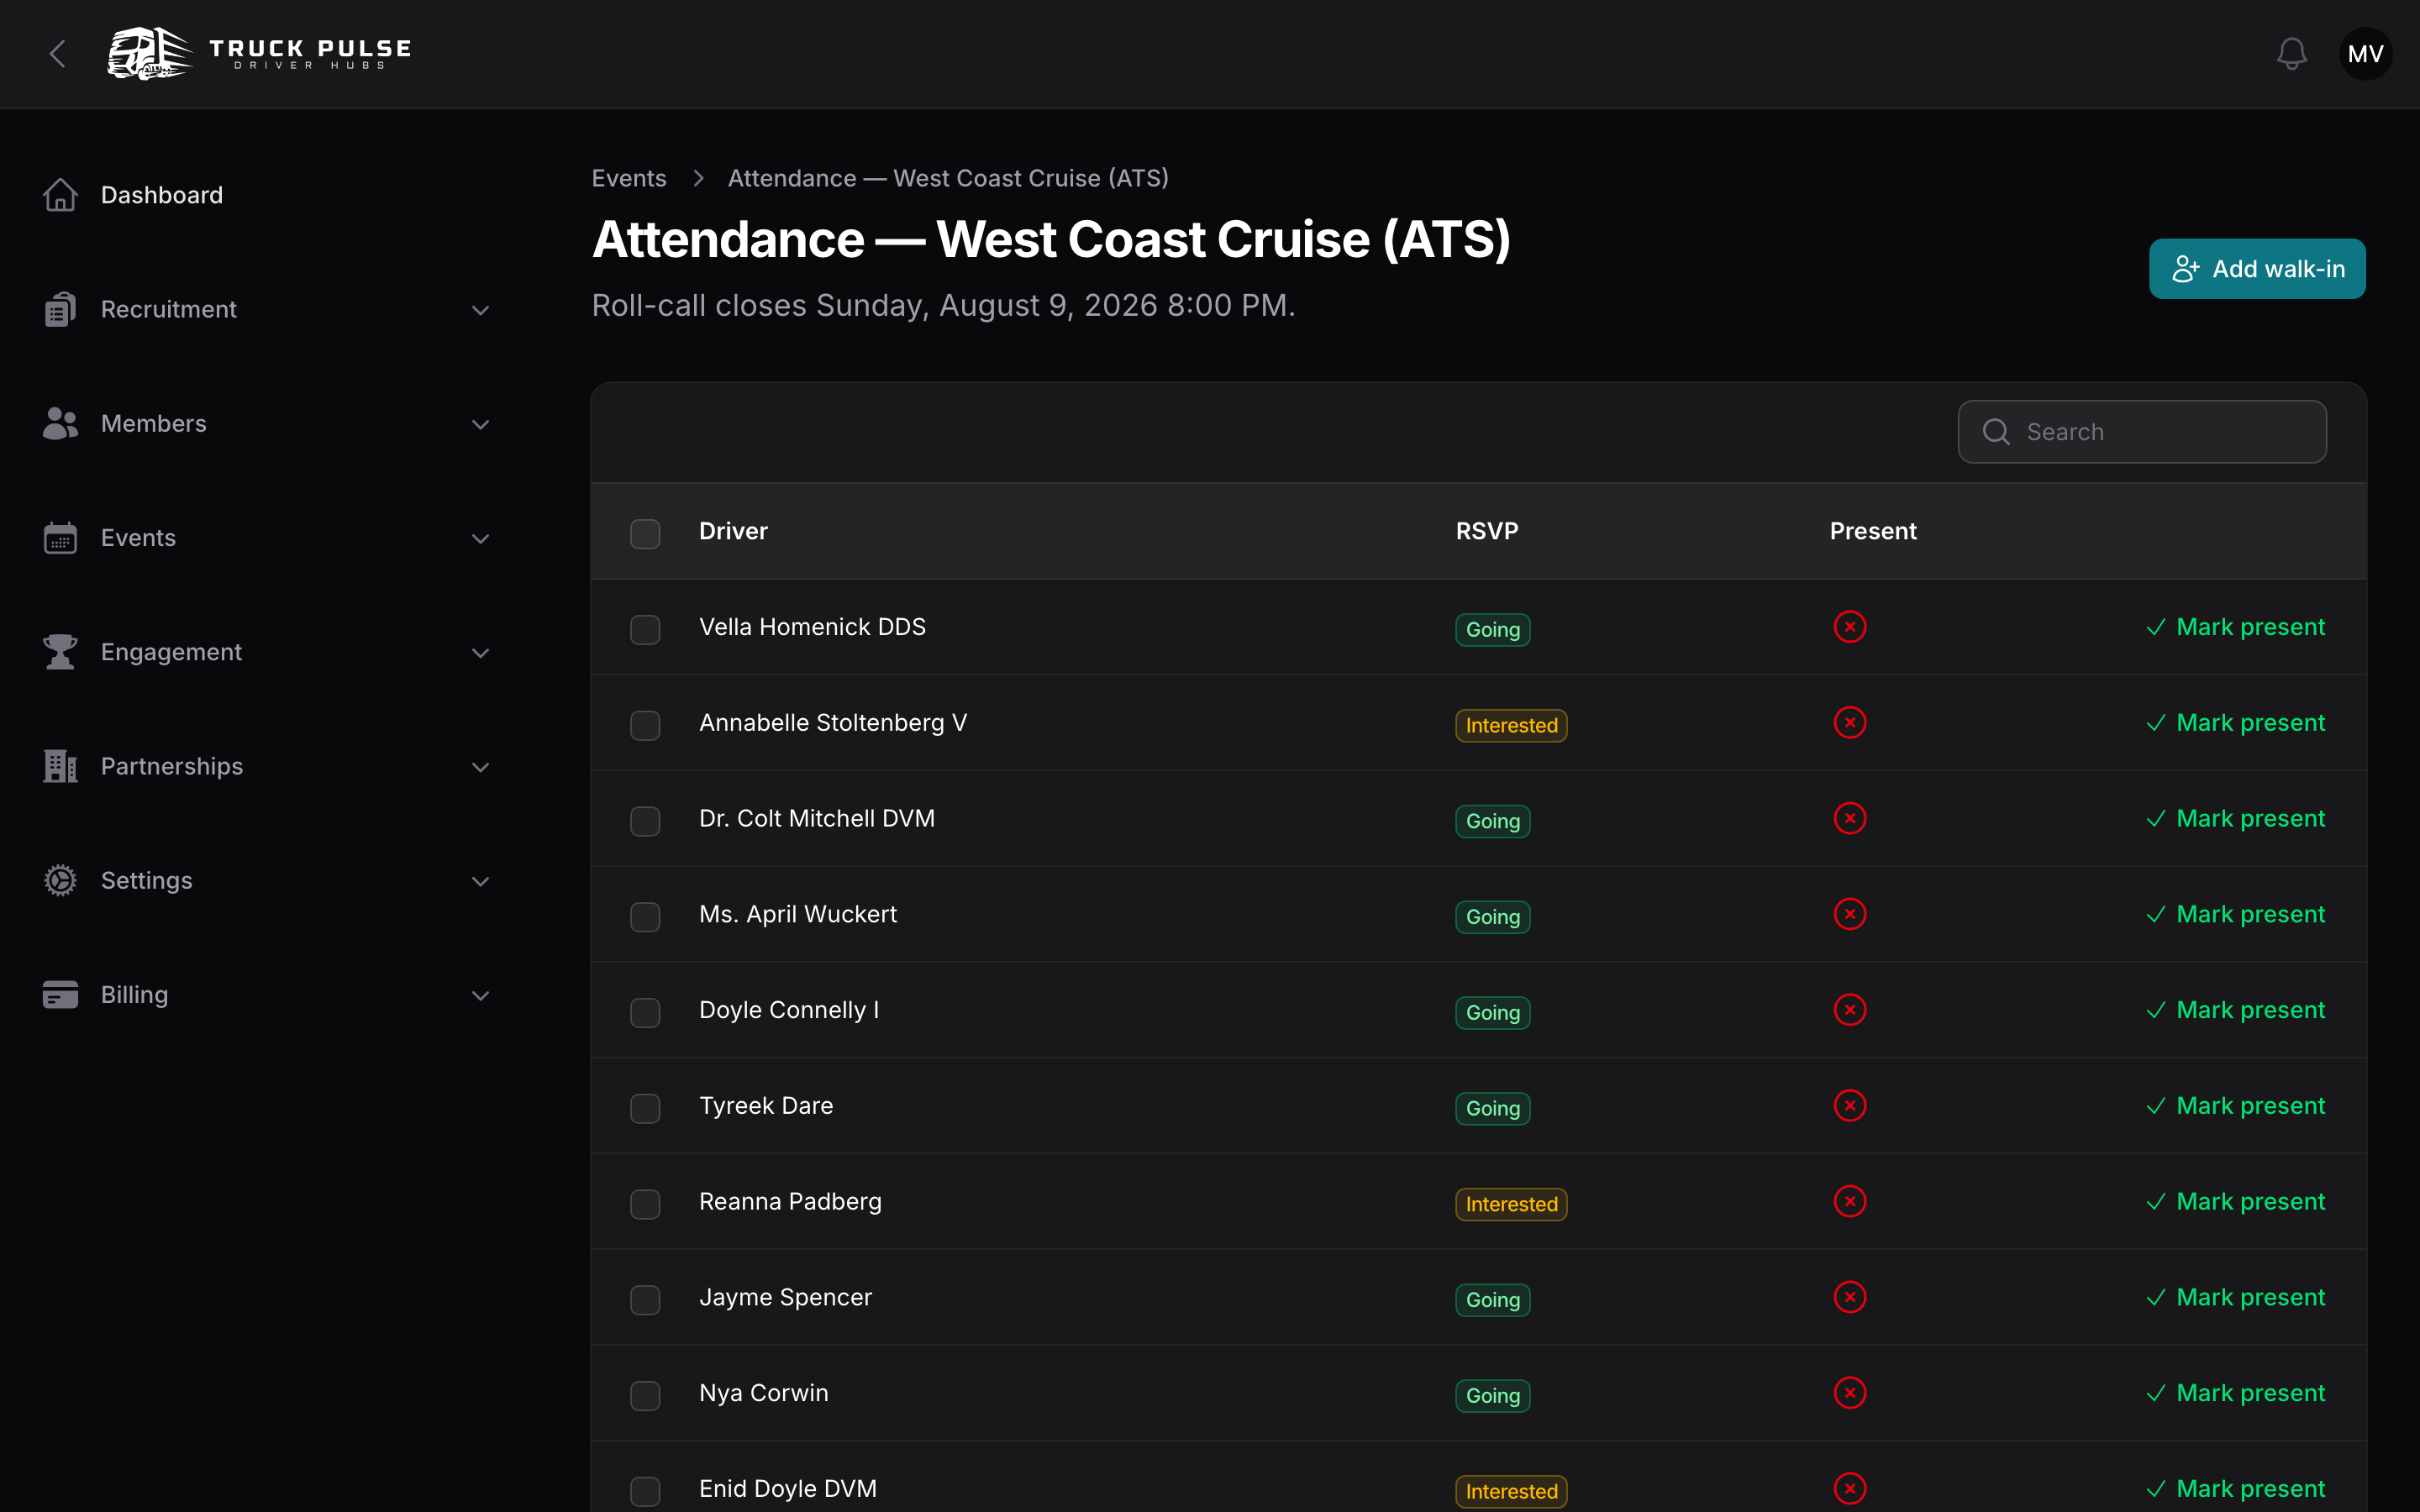Go to Events breadcrumb link
The image size is (2420, 1512).
point(628,178)
